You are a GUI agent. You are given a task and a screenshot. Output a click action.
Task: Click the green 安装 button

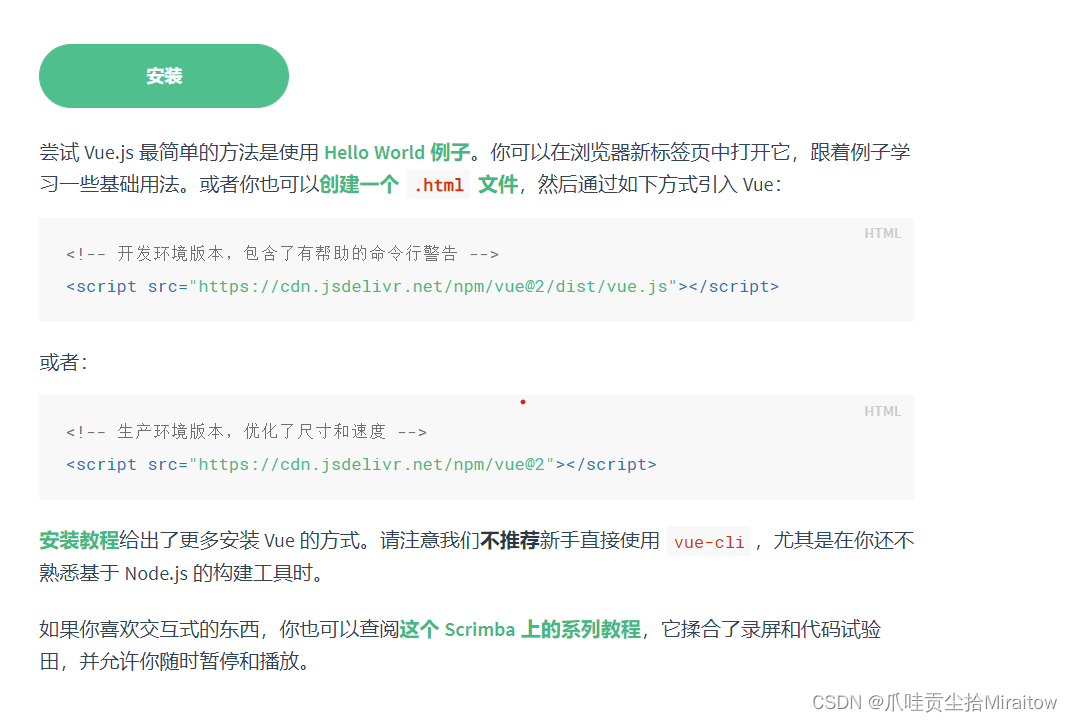click(164, 76)
